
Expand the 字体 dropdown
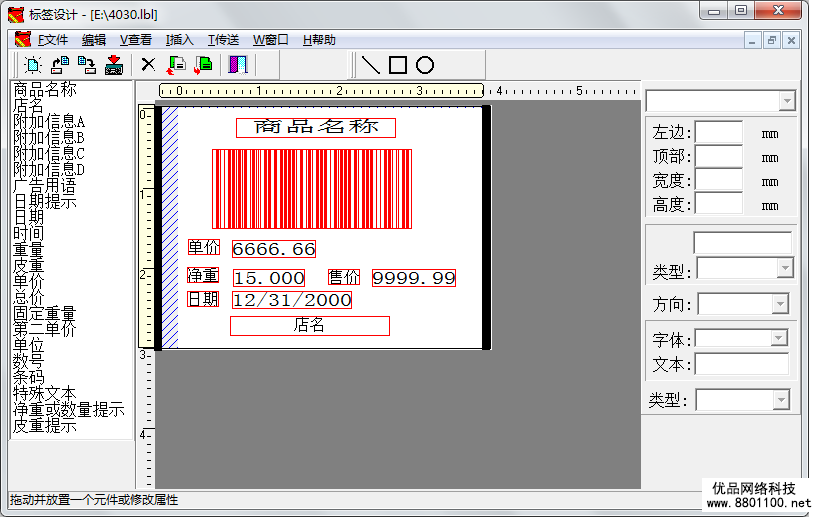point(779,338)
